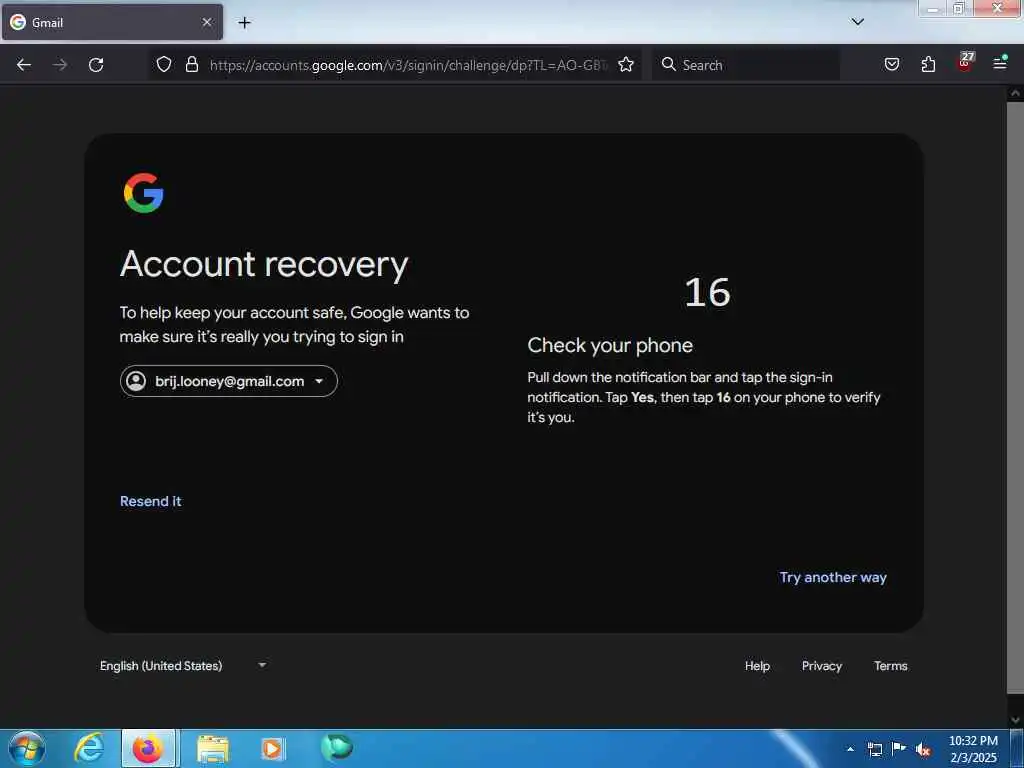This screenshot has height=768, width=1024.
Task: Open Windows Explorer folder in taskbar
Action: click(x=213, y=749)
